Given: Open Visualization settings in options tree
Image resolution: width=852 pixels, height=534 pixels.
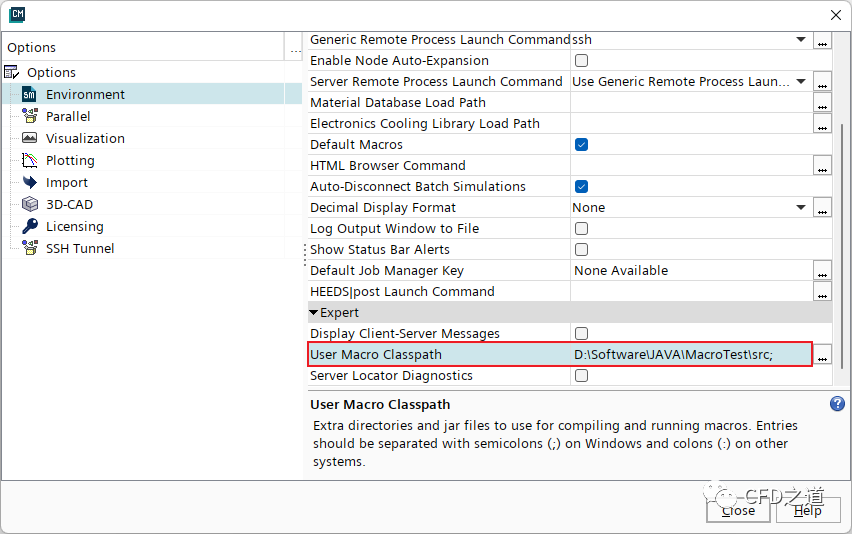Looking at the screenshot, I should [85, 139].
